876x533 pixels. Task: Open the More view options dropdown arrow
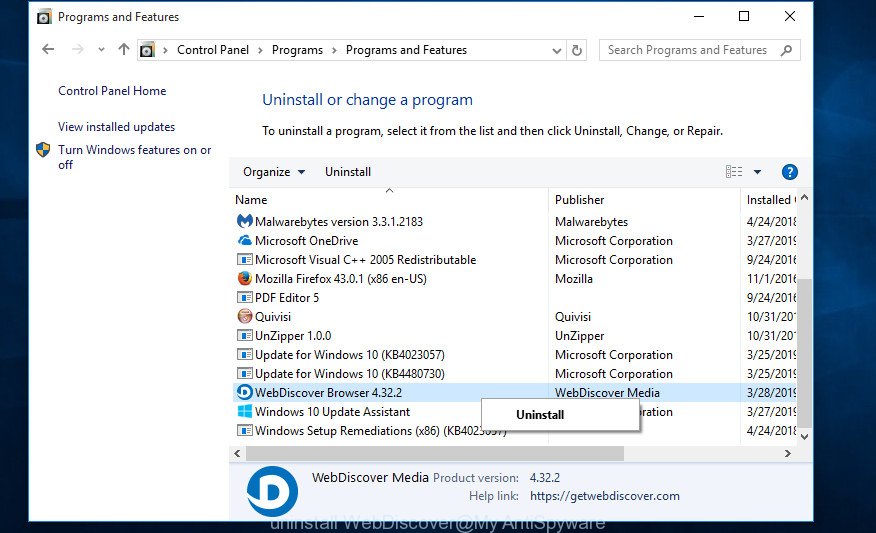pos(757,172)
